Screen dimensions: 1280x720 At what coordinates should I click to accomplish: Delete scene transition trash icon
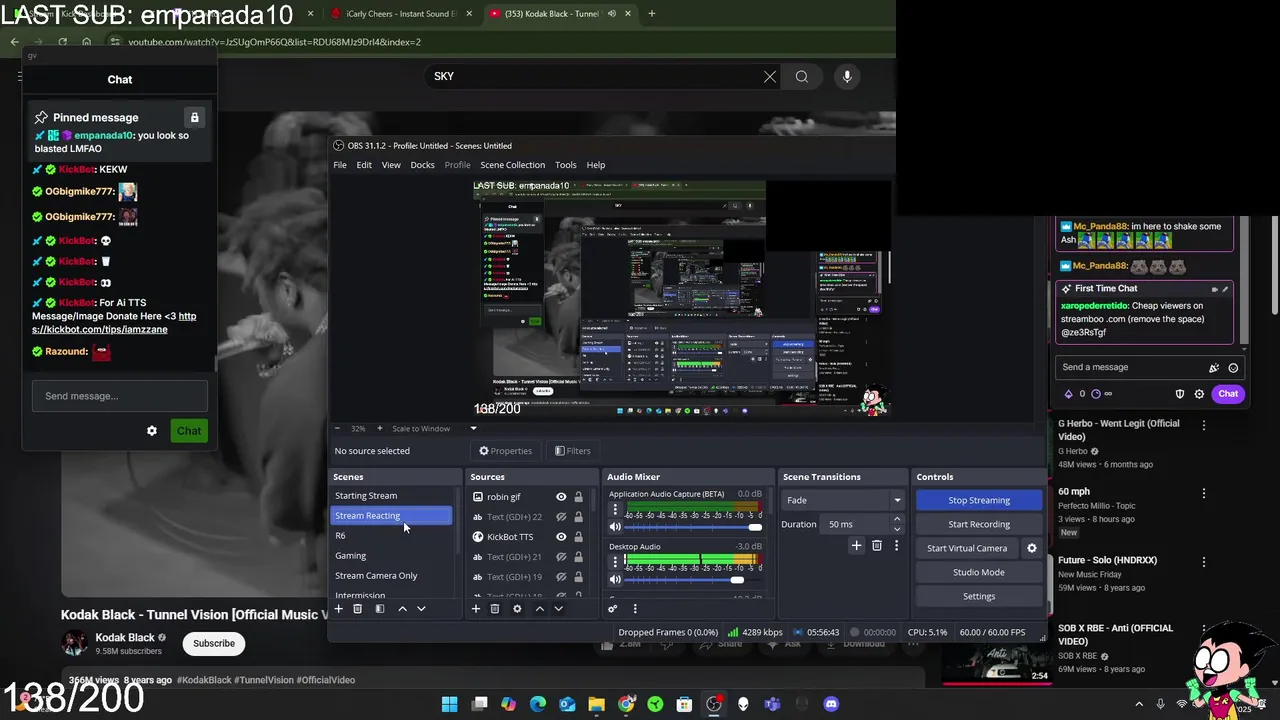point(877,545)
